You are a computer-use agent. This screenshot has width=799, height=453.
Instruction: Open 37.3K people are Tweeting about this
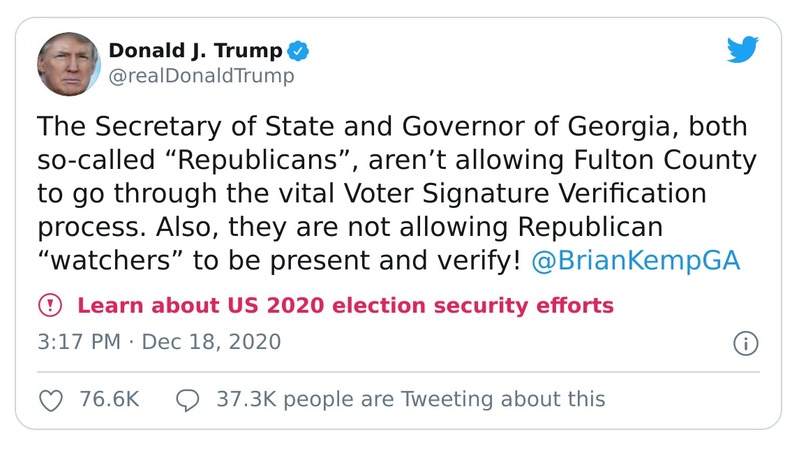[x=411, y=399]
